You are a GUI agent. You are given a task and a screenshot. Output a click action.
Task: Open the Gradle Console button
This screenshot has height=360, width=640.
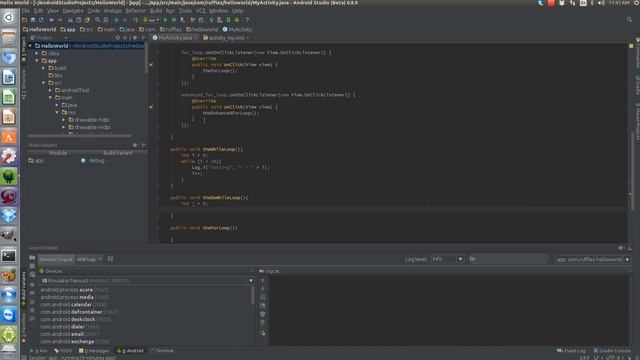[612, 351]
